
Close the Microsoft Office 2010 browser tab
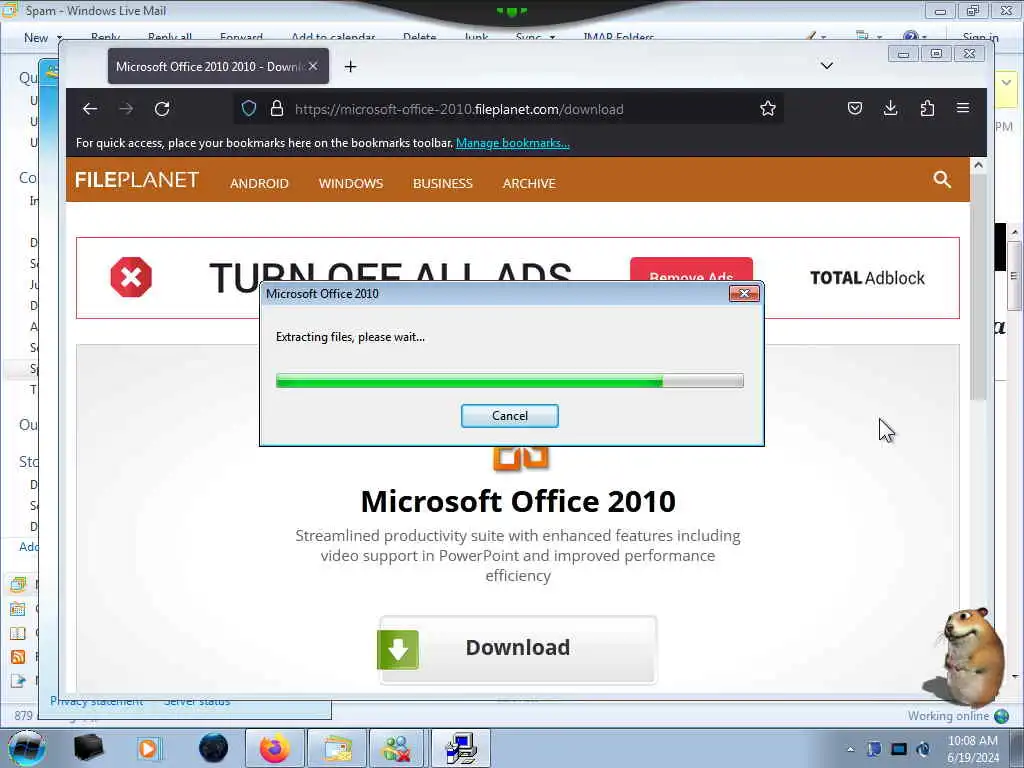tap(313, 66)
